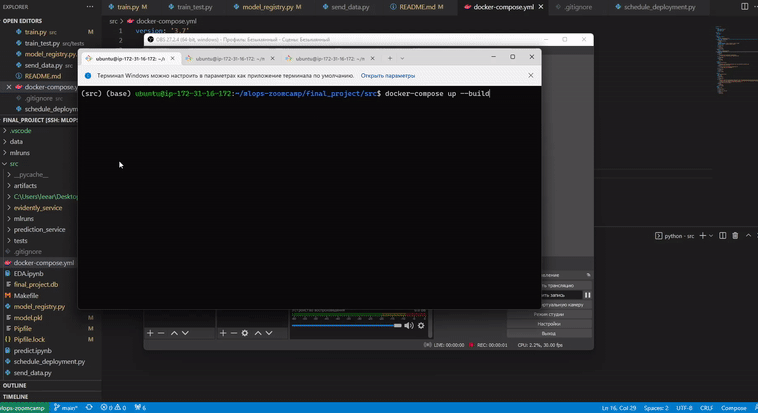Image resolution: width=758 pixels, height=413 pixels.
Task: Maximize the VS Code panel with the up chevron
Action: pos(748,236)
